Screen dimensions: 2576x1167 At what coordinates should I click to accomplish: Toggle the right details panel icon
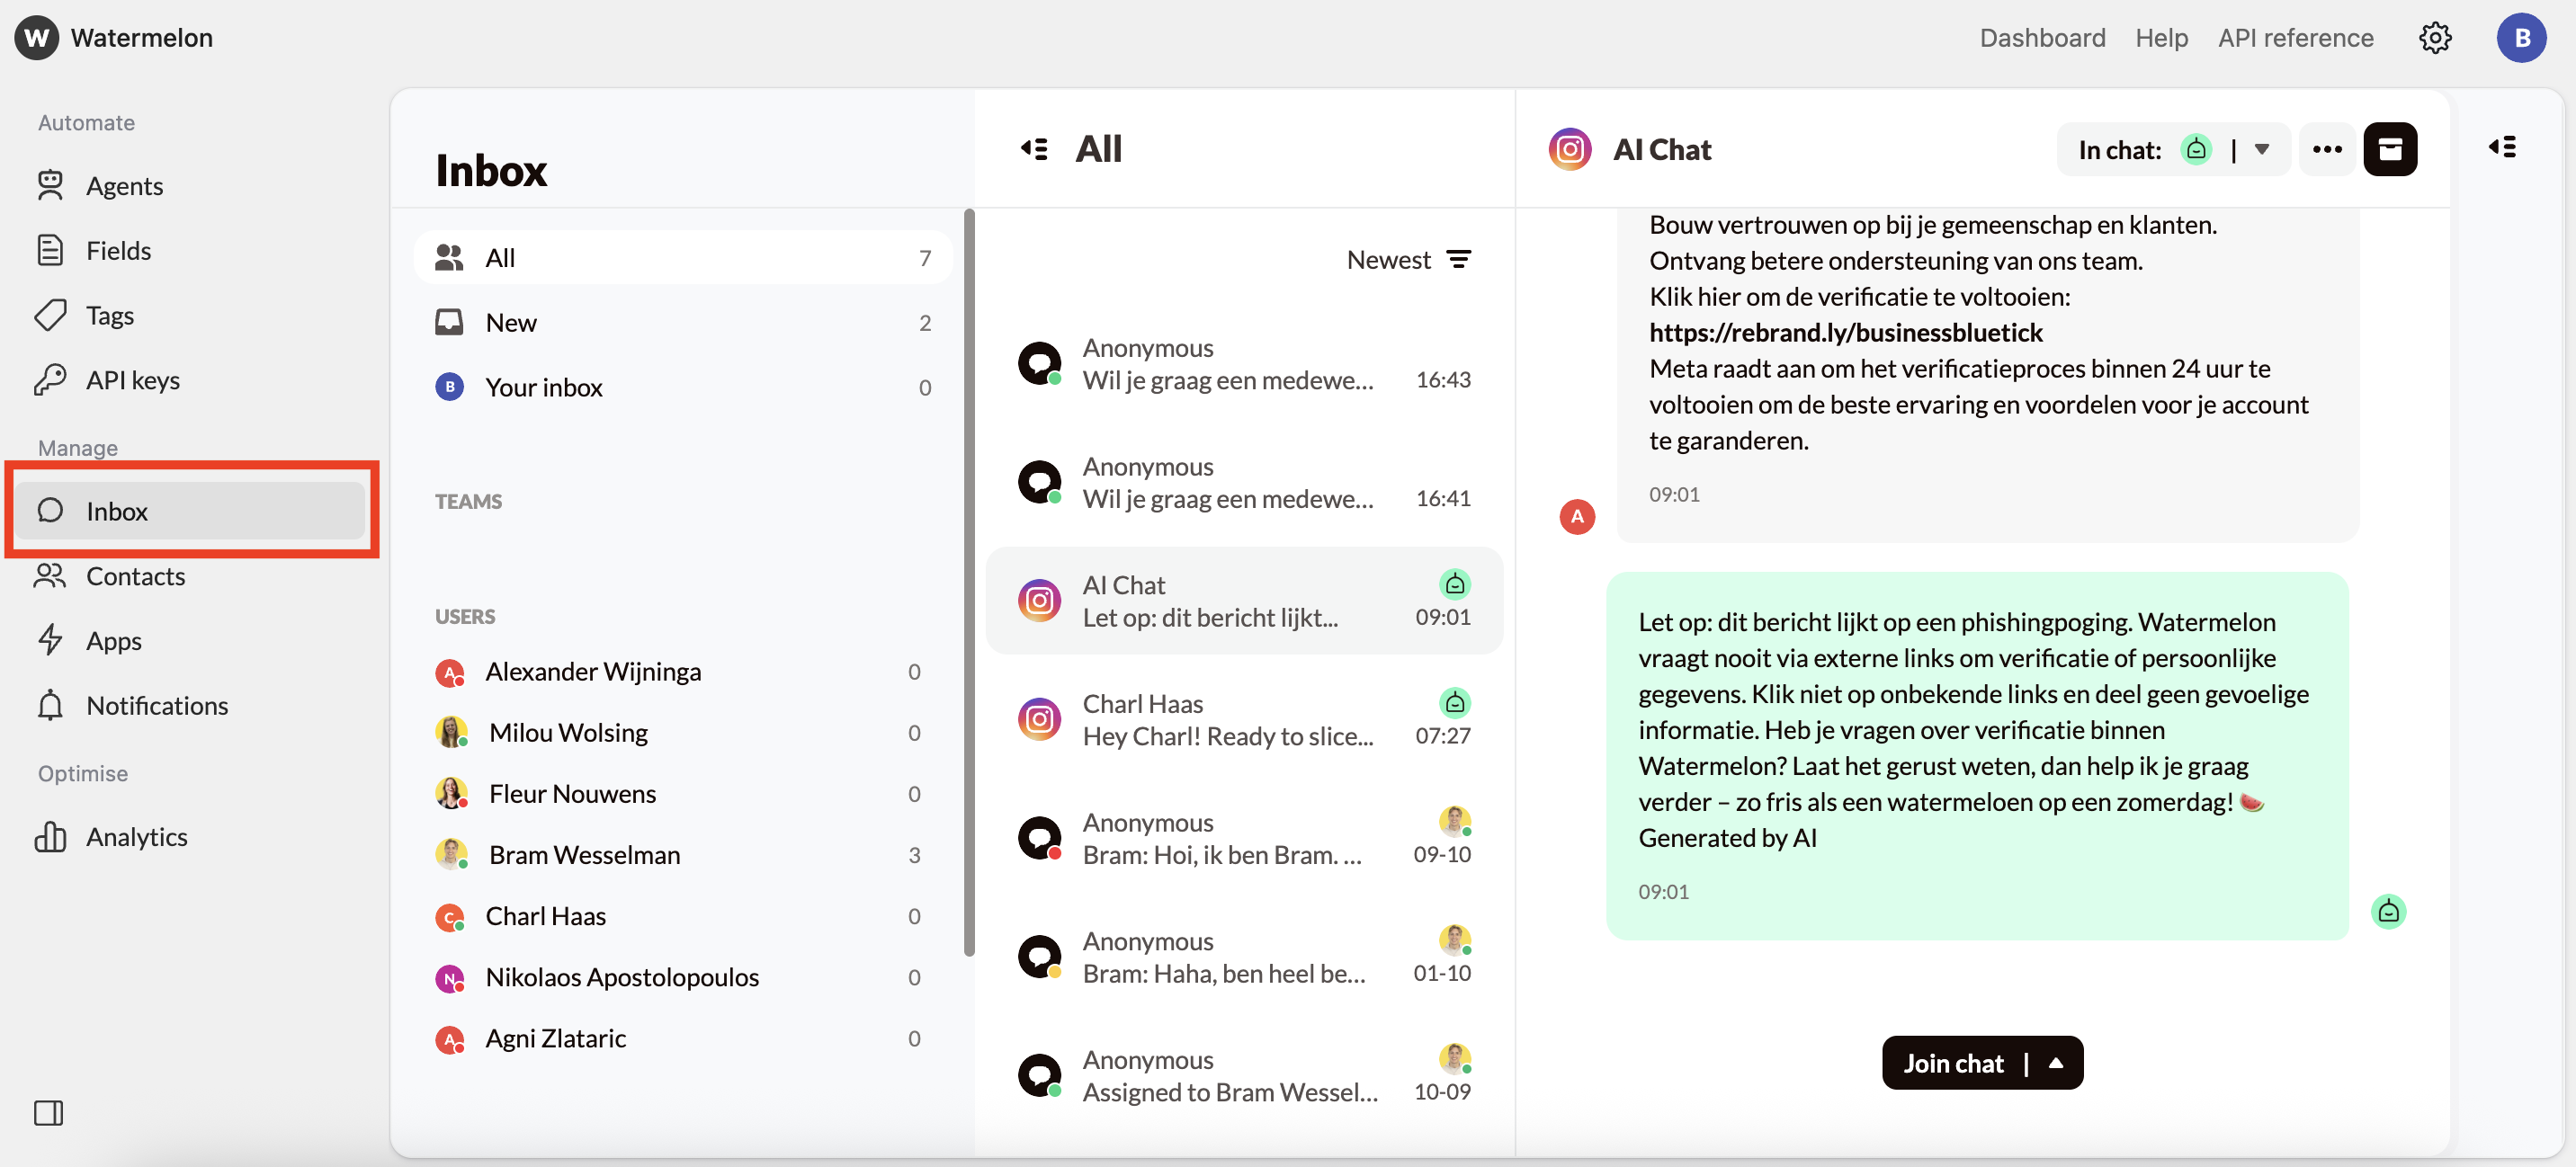click(x=2502, y=147)
